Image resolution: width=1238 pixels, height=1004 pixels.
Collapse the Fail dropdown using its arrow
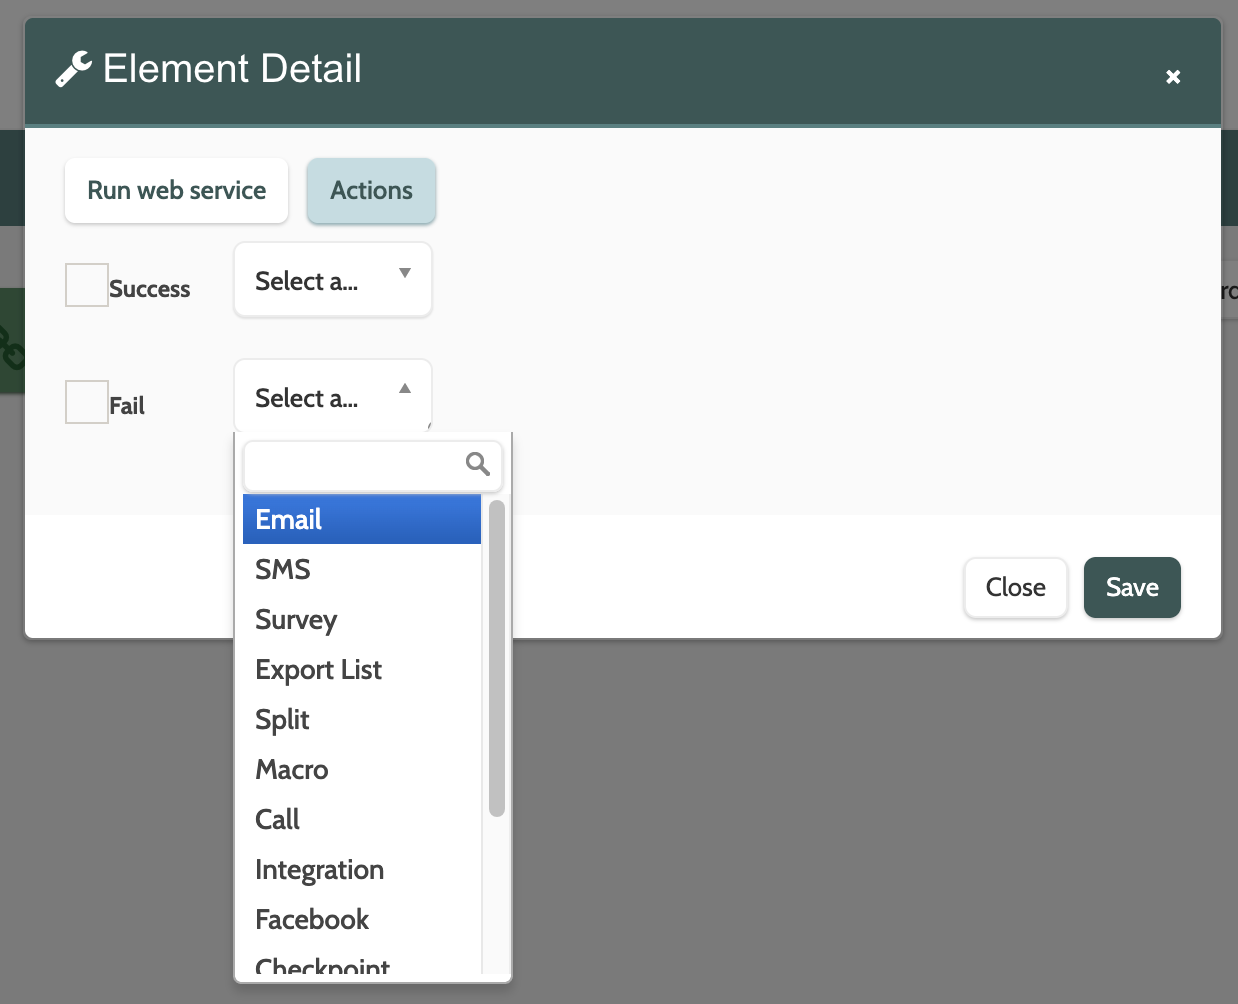(x=405, y=389)
